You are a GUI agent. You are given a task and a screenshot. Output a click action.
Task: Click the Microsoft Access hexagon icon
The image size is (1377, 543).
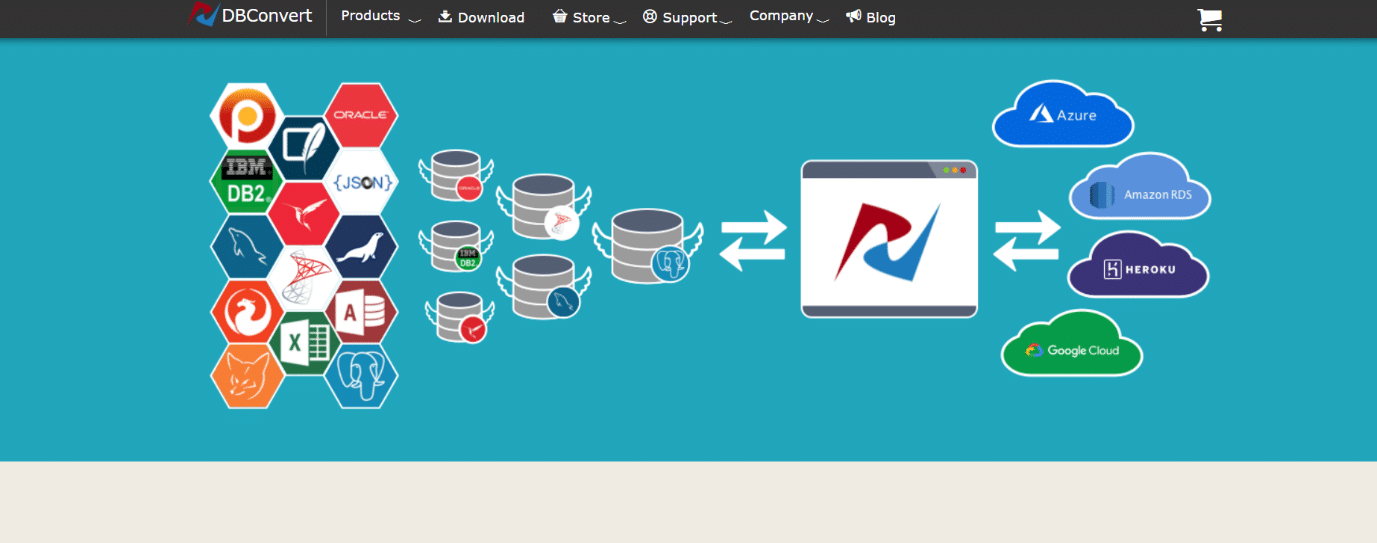pos(361,311)
